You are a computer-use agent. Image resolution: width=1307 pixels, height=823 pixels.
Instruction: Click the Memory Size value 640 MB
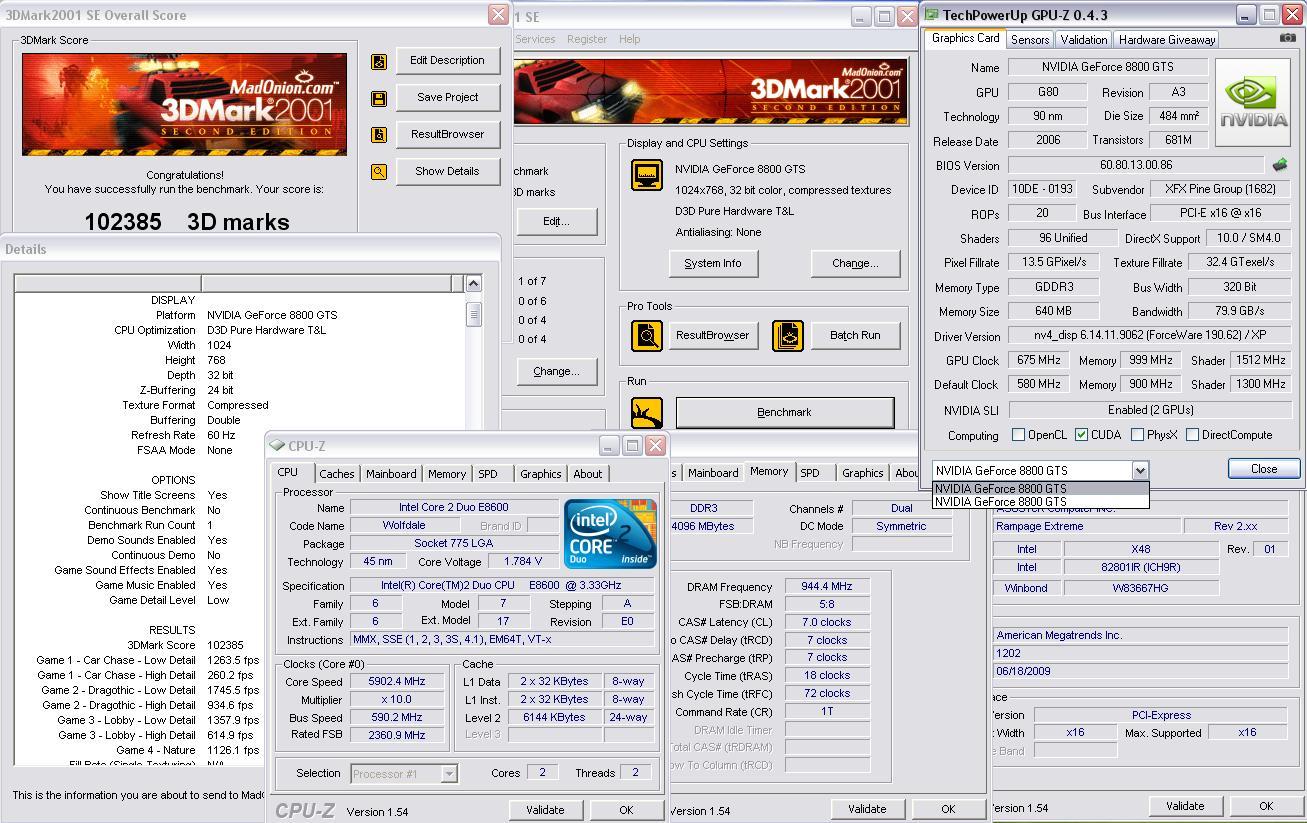1053,311
